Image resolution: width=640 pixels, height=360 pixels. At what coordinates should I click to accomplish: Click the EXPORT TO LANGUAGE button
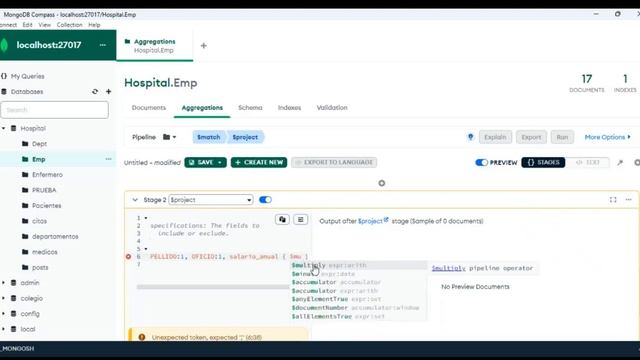(334, 162)
